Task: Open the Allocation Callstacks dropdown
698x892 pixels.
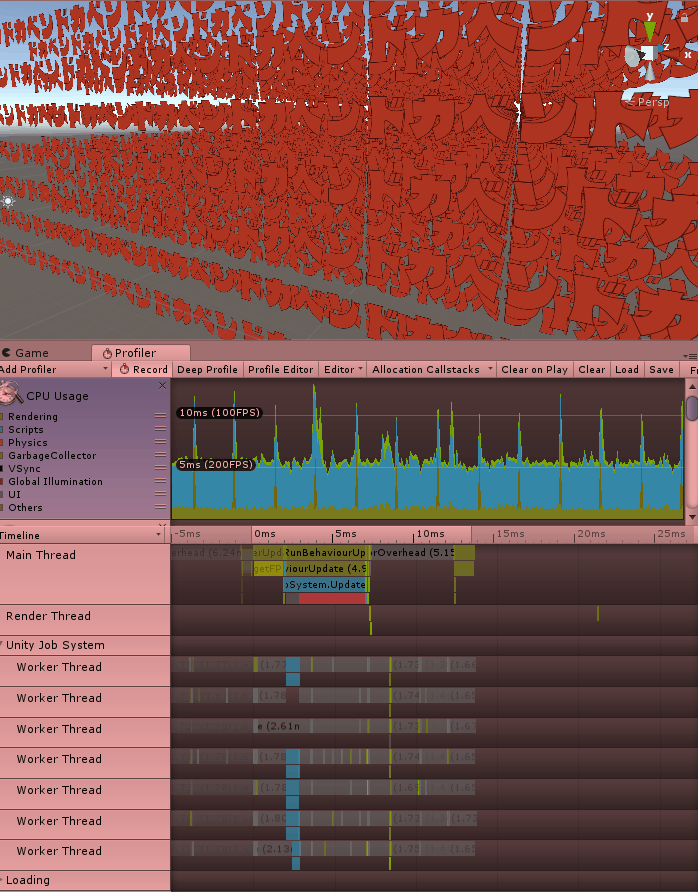Action: coord(432,369)
